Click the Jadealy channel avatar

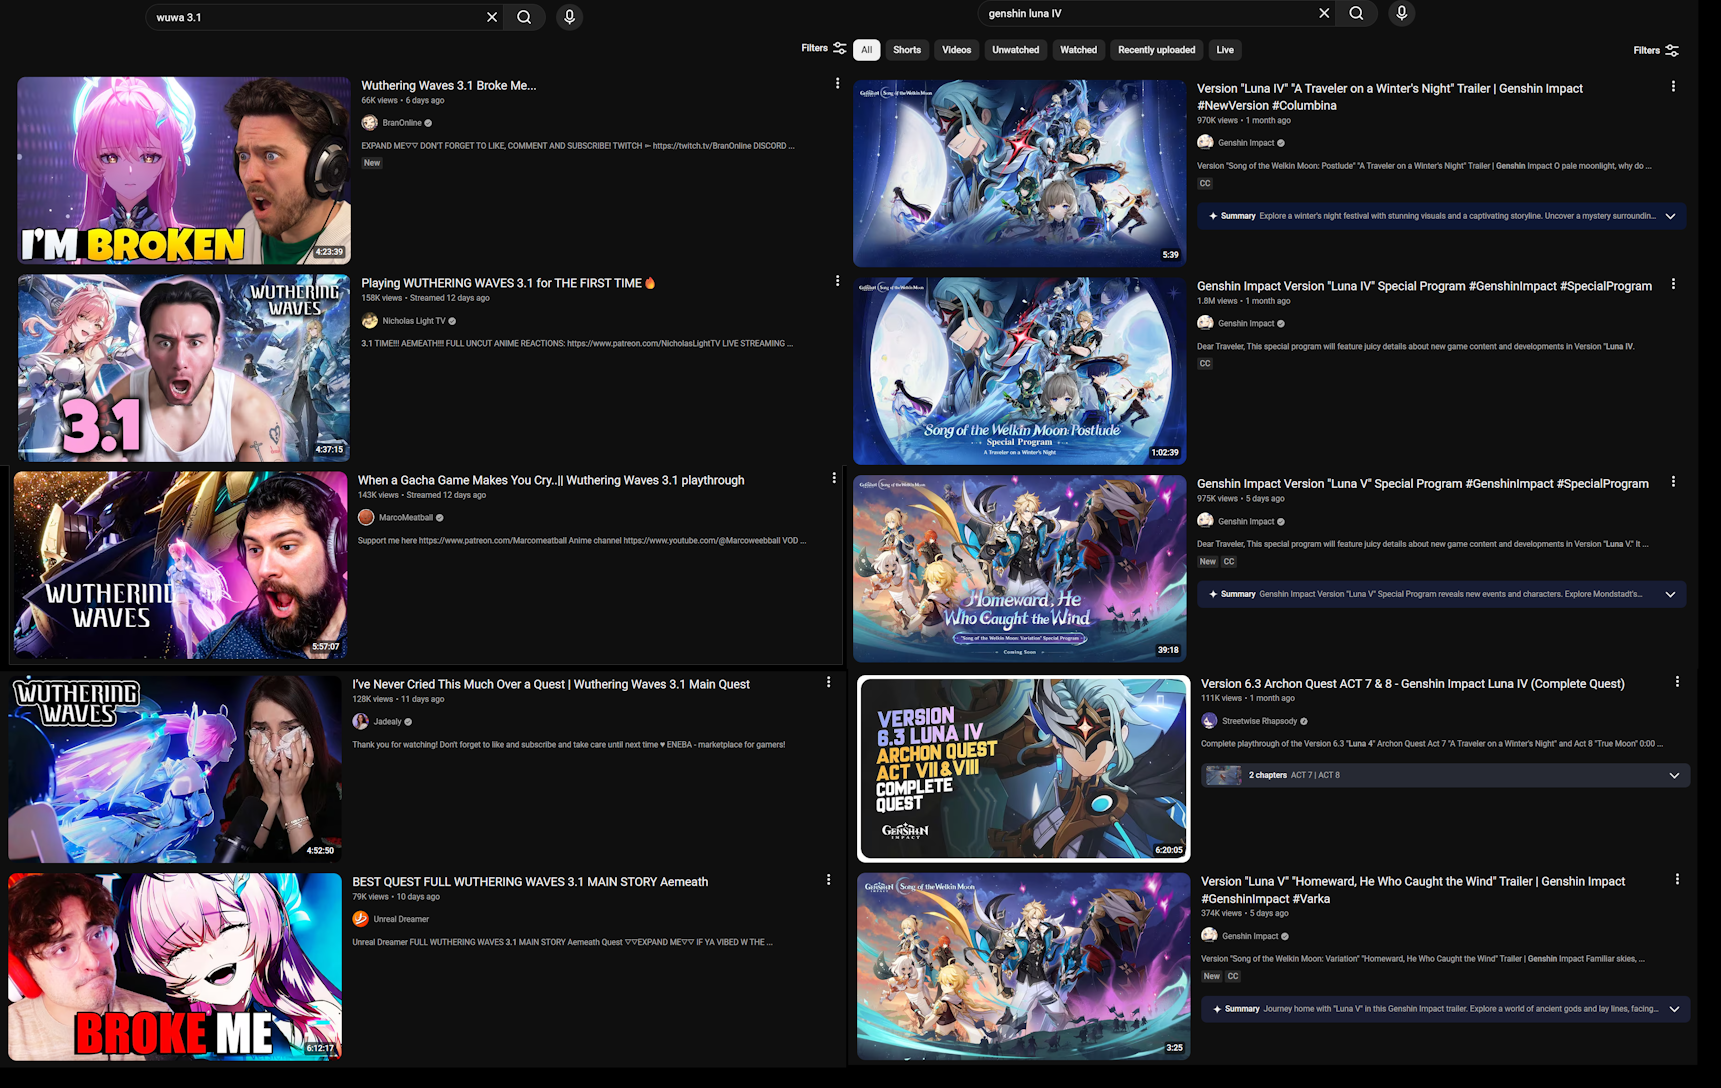[360, 722]
